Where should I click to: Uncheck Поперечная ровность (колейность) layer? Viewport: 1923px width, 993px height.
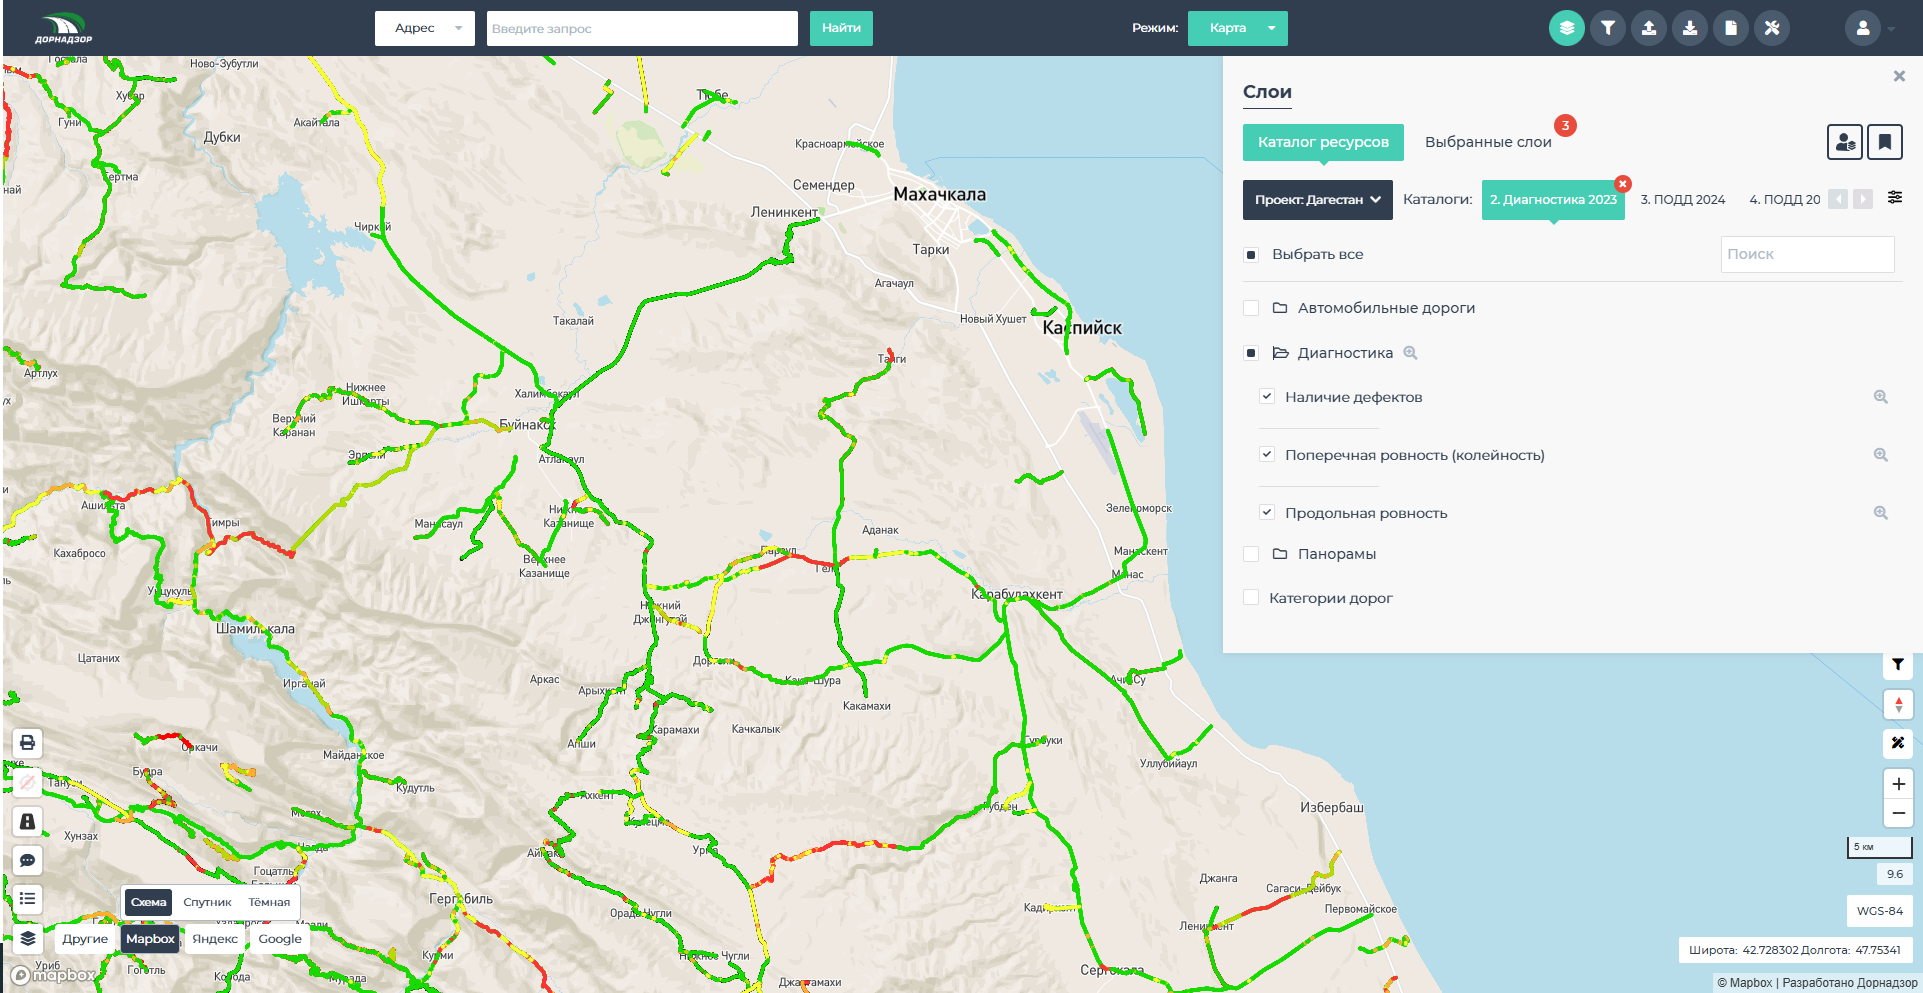point(1267,454)
